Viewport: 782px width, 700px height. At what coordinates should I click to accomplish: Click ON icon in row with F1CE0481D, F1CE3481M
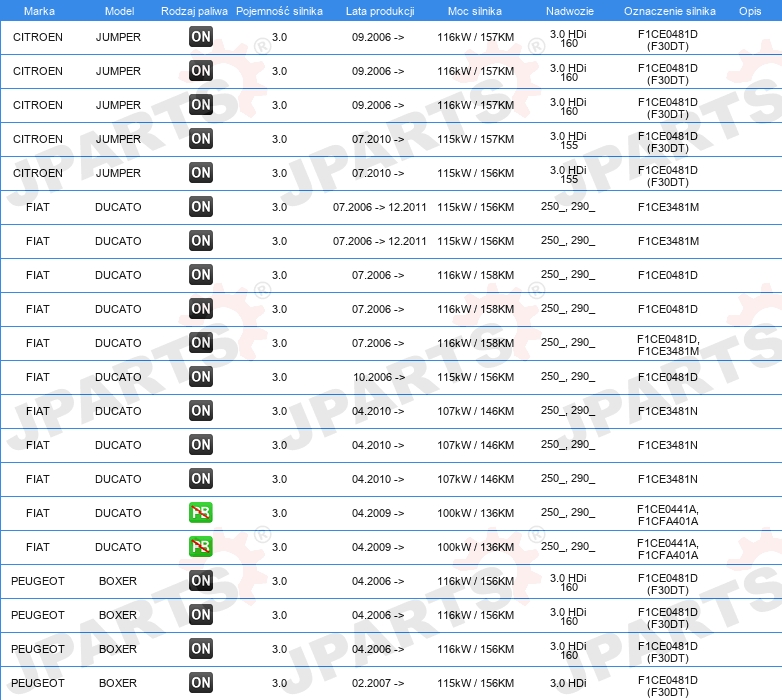(x=200, y=343)
